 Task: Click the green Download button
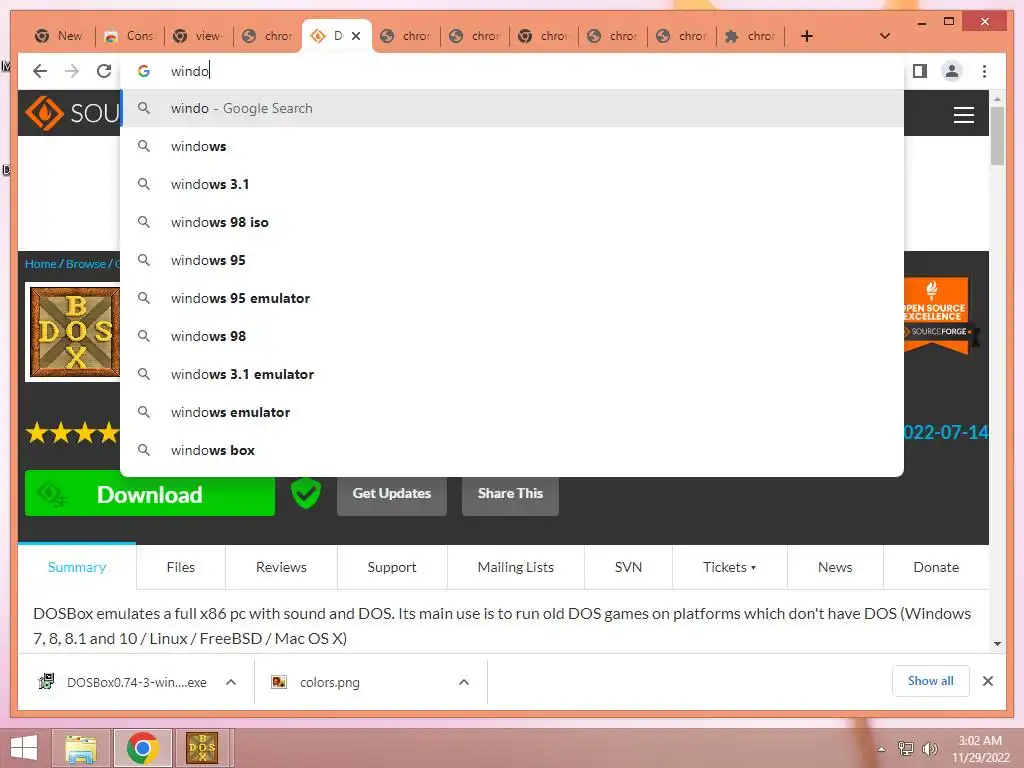150,496
